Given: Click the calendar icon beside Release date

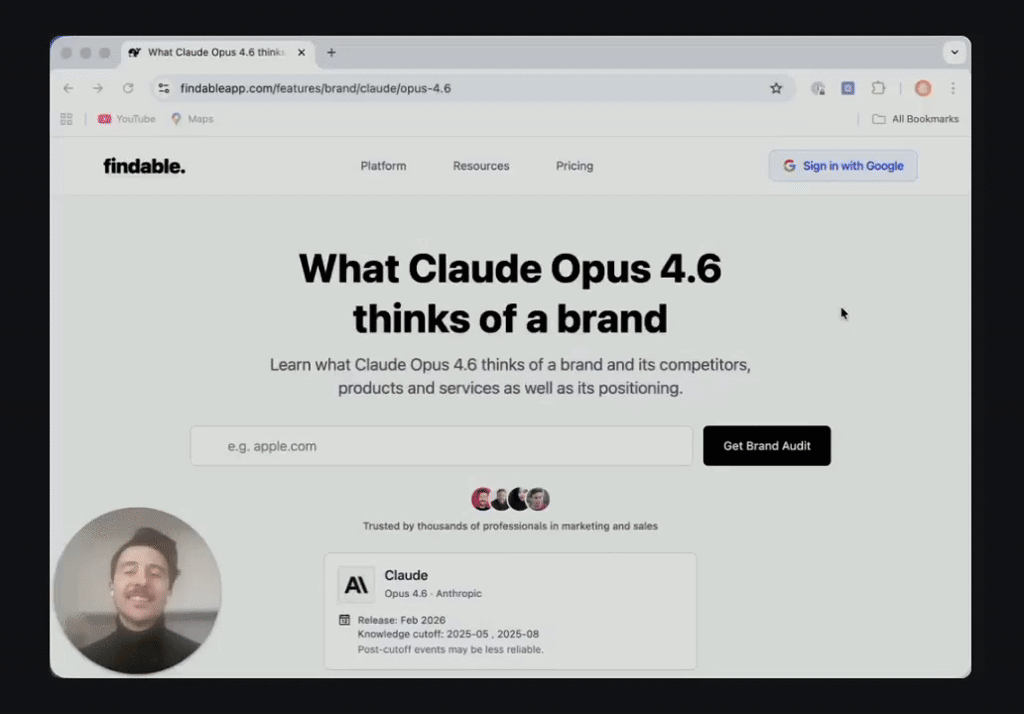Looking at the screenshot, I should [x=344, y=620].
